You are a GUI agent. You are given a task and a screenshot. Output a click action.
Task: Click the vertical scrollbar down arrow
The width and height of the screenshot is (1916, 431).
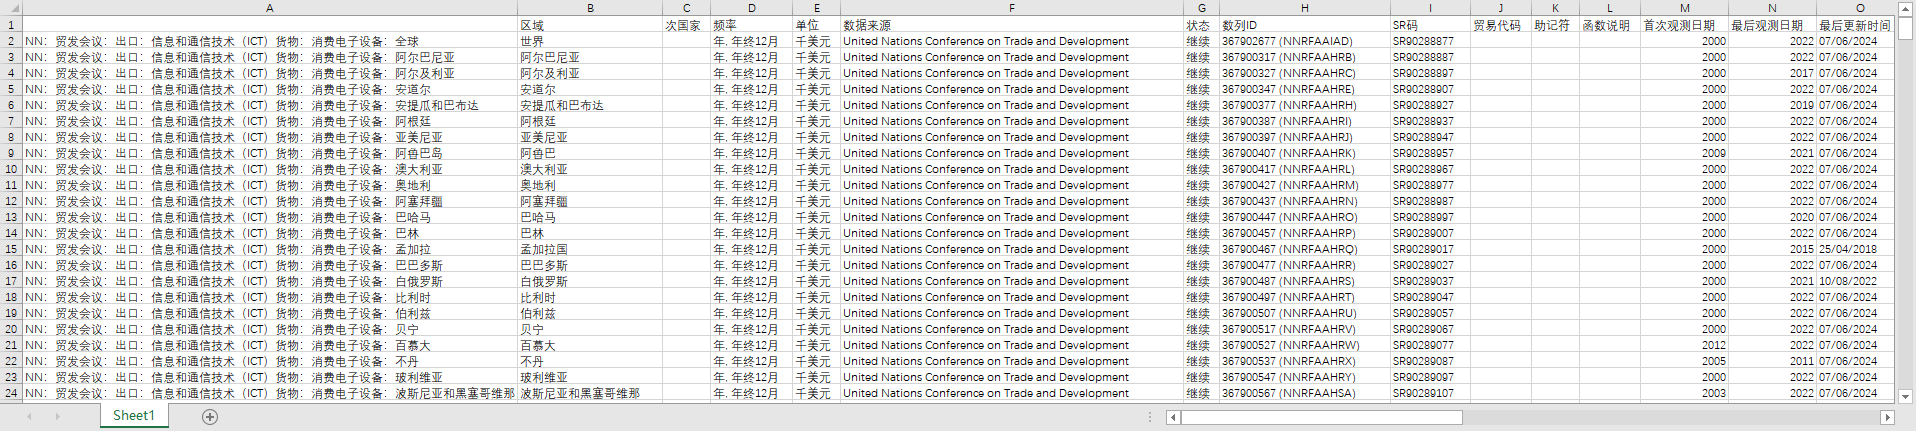1905,396
